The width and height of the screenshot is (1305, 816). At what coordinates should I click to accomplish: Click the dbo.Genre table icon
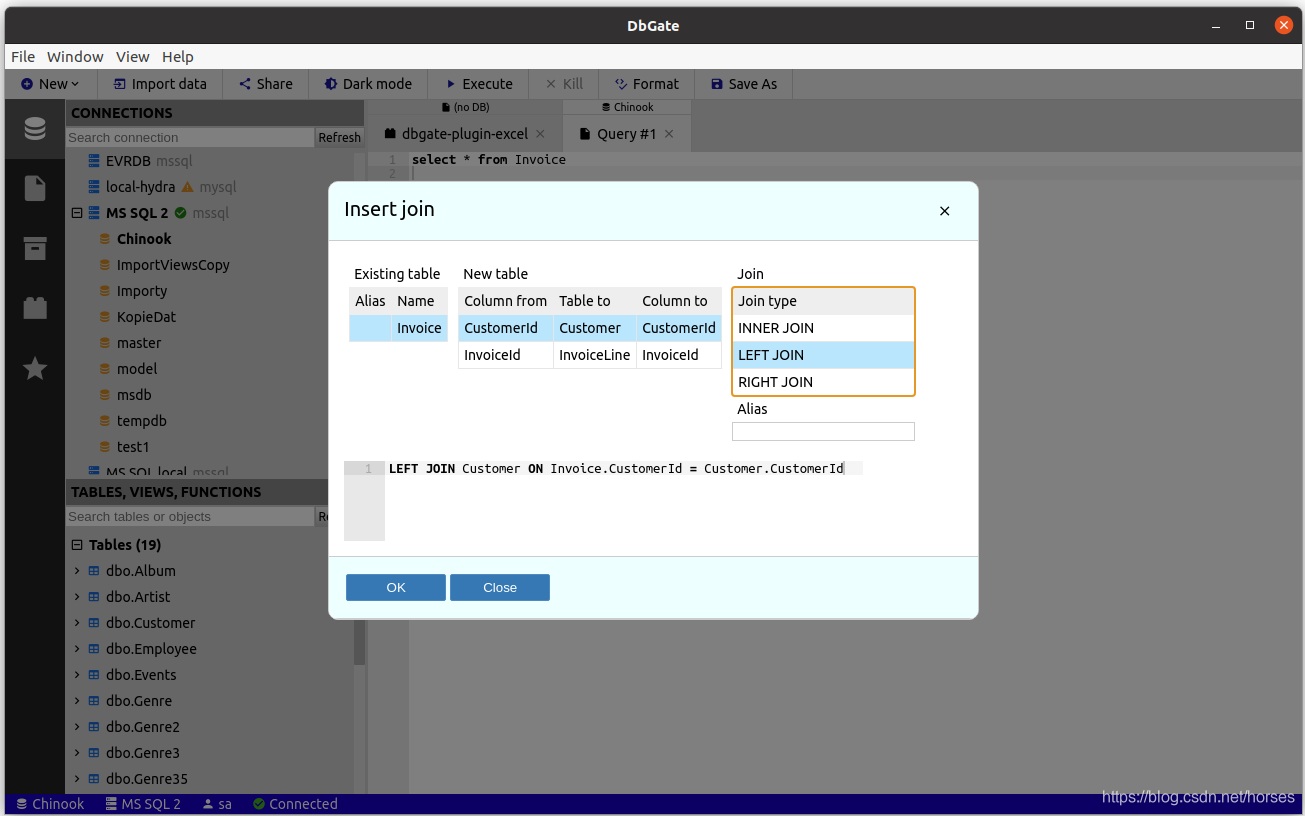point(95,701)
